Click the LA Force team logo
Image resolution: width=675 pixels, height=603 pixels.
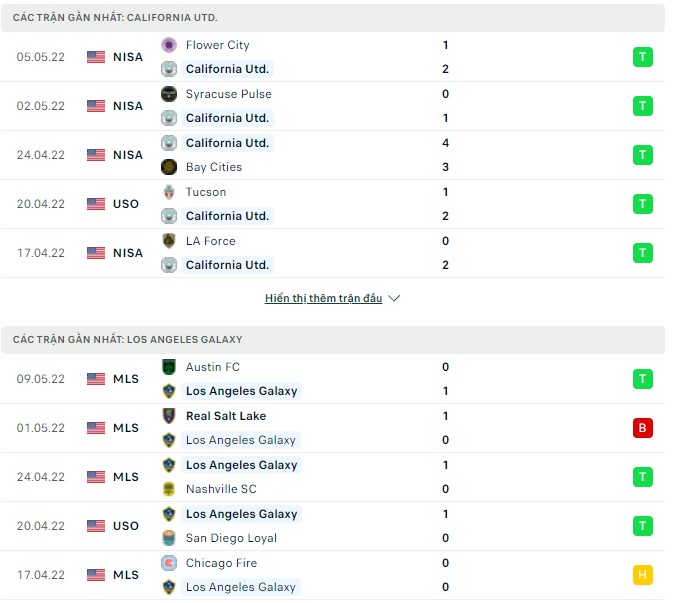click(x=169, y=241)
